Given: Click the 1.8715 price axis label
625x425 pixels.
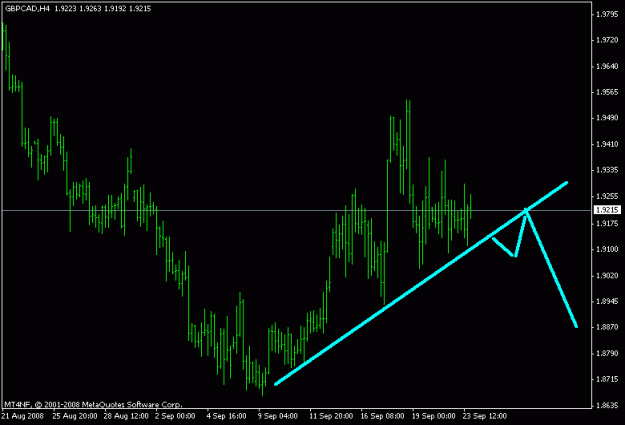Looking at the screenshot, I should [x=607, y=379].
